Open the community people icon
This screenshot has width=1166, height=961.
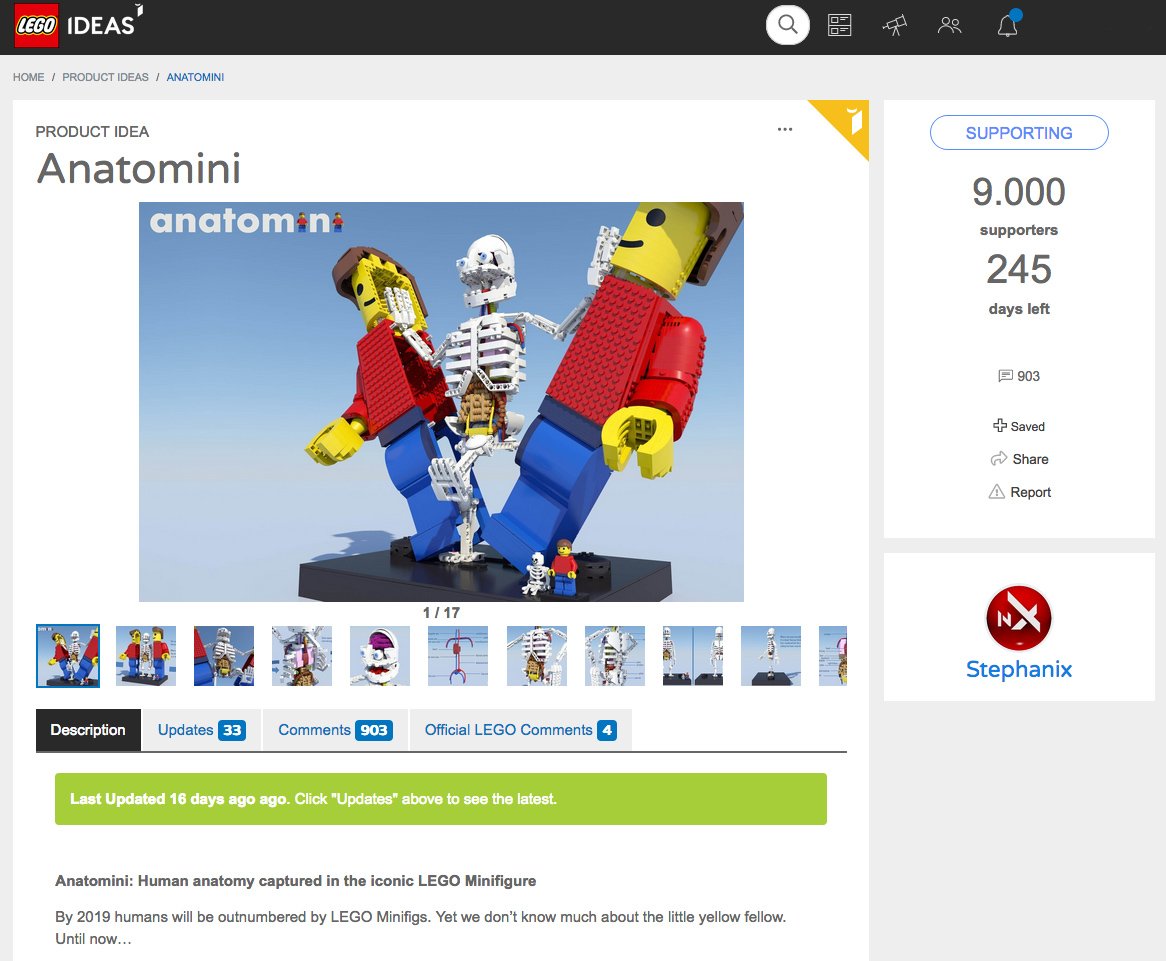pyautogui.click(x=950, y=25)
